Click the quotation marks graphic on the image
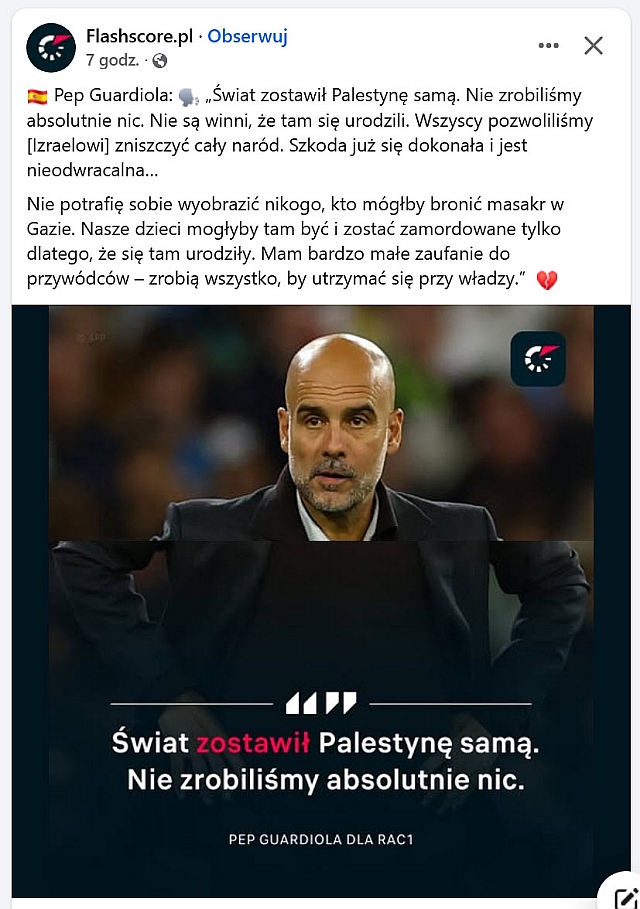The height and width of the screenshot is (909, 640). 321,703
